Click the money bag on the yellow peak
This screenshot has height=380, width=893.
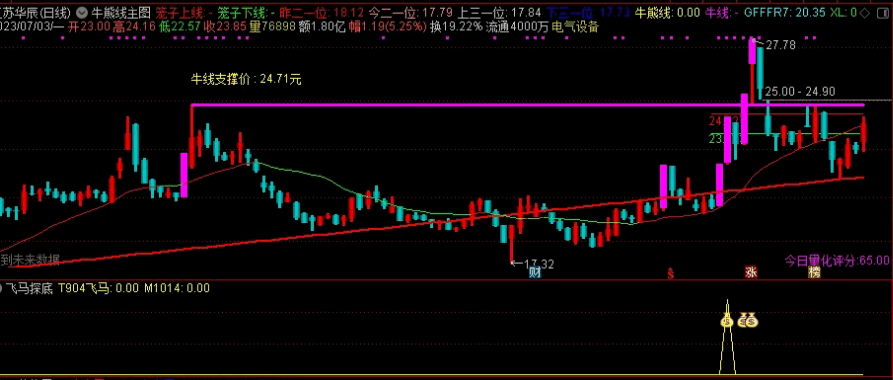coord(727,321)
